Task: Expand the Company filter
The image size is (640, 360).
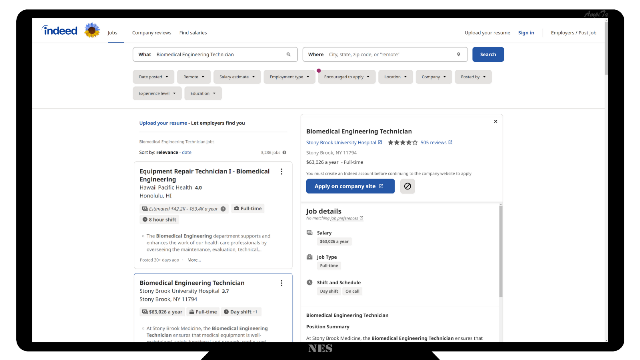Action: pyautogui.click(x=434, y=77)
